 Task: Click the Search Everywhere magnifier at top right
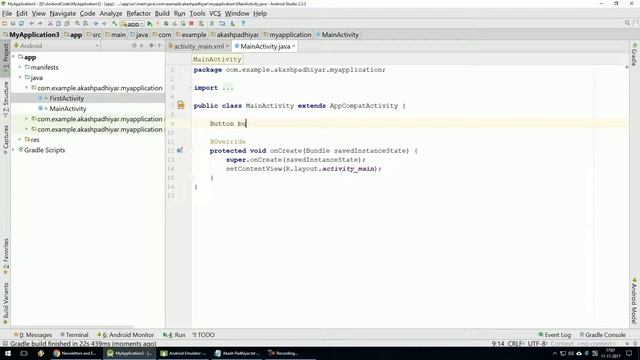pyautogui.click(x=627, y=23)
